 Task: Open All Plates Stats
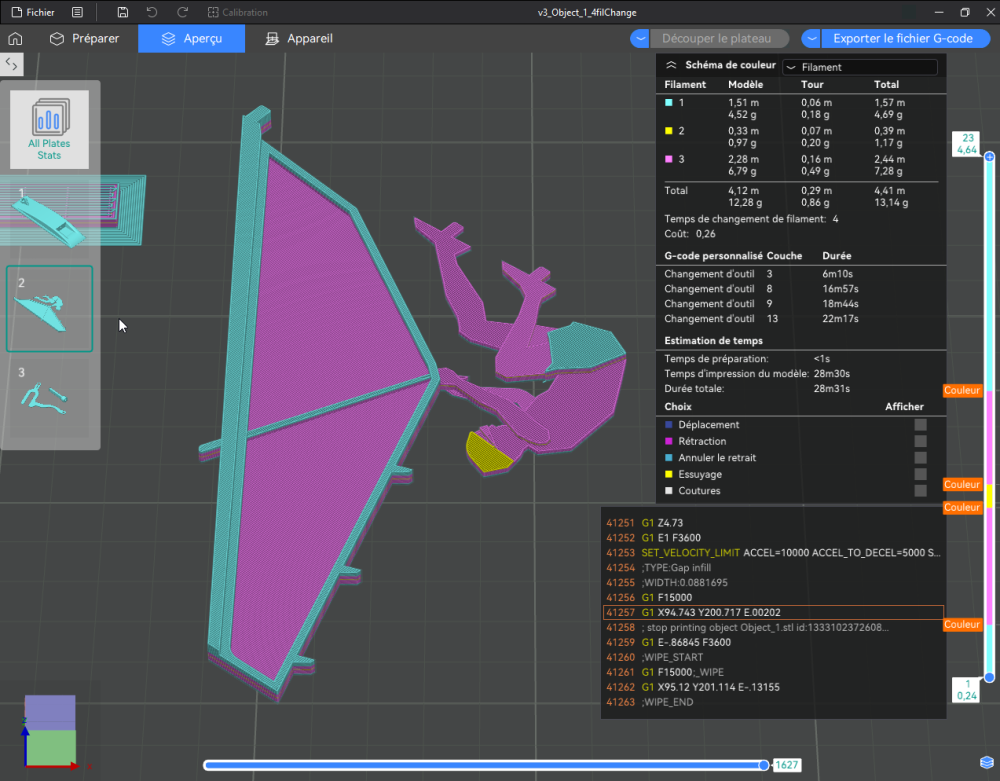pyautogui.click(x=49, y=129)
